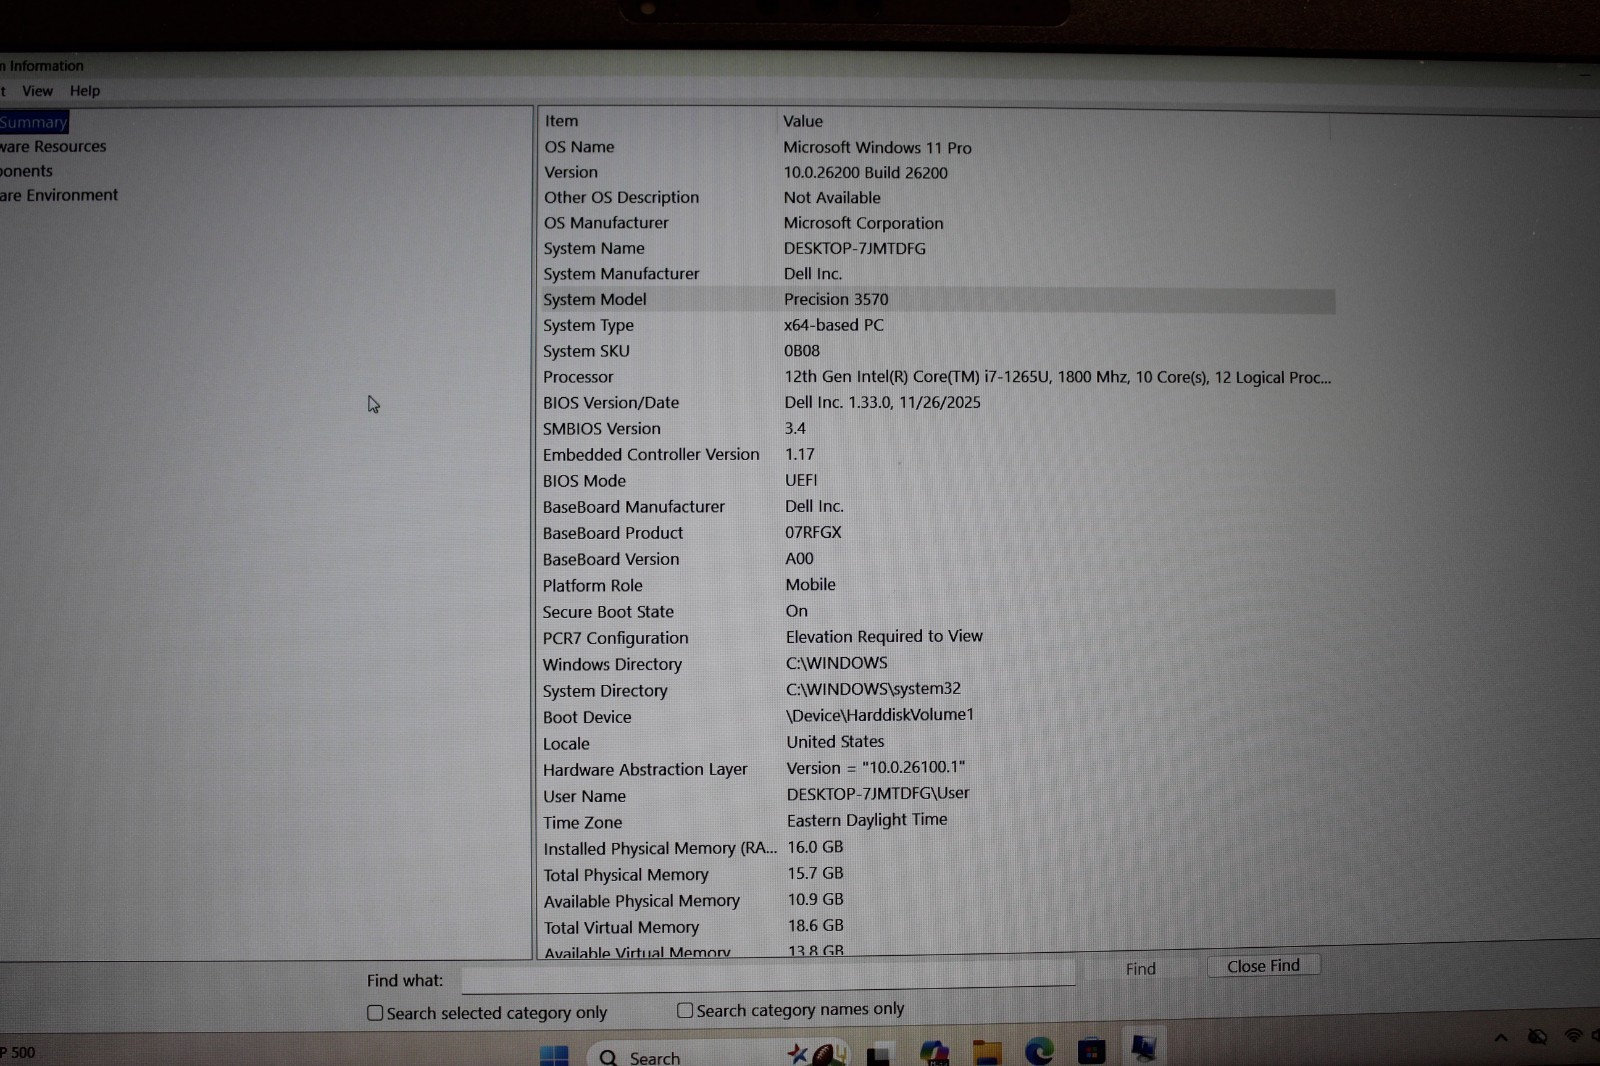The image size is (1600, 1066).
Task: Open the Windows Start menu
Action: point(553,1056)
